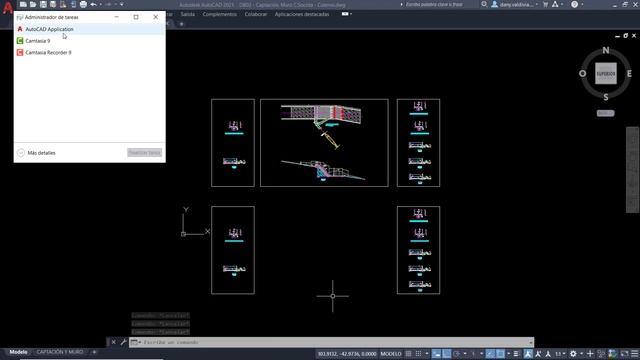Image resolution: width=640 pixels, height=360 pixels.
Task: Toggle snap mode in status bar
Action: [418, 353]
